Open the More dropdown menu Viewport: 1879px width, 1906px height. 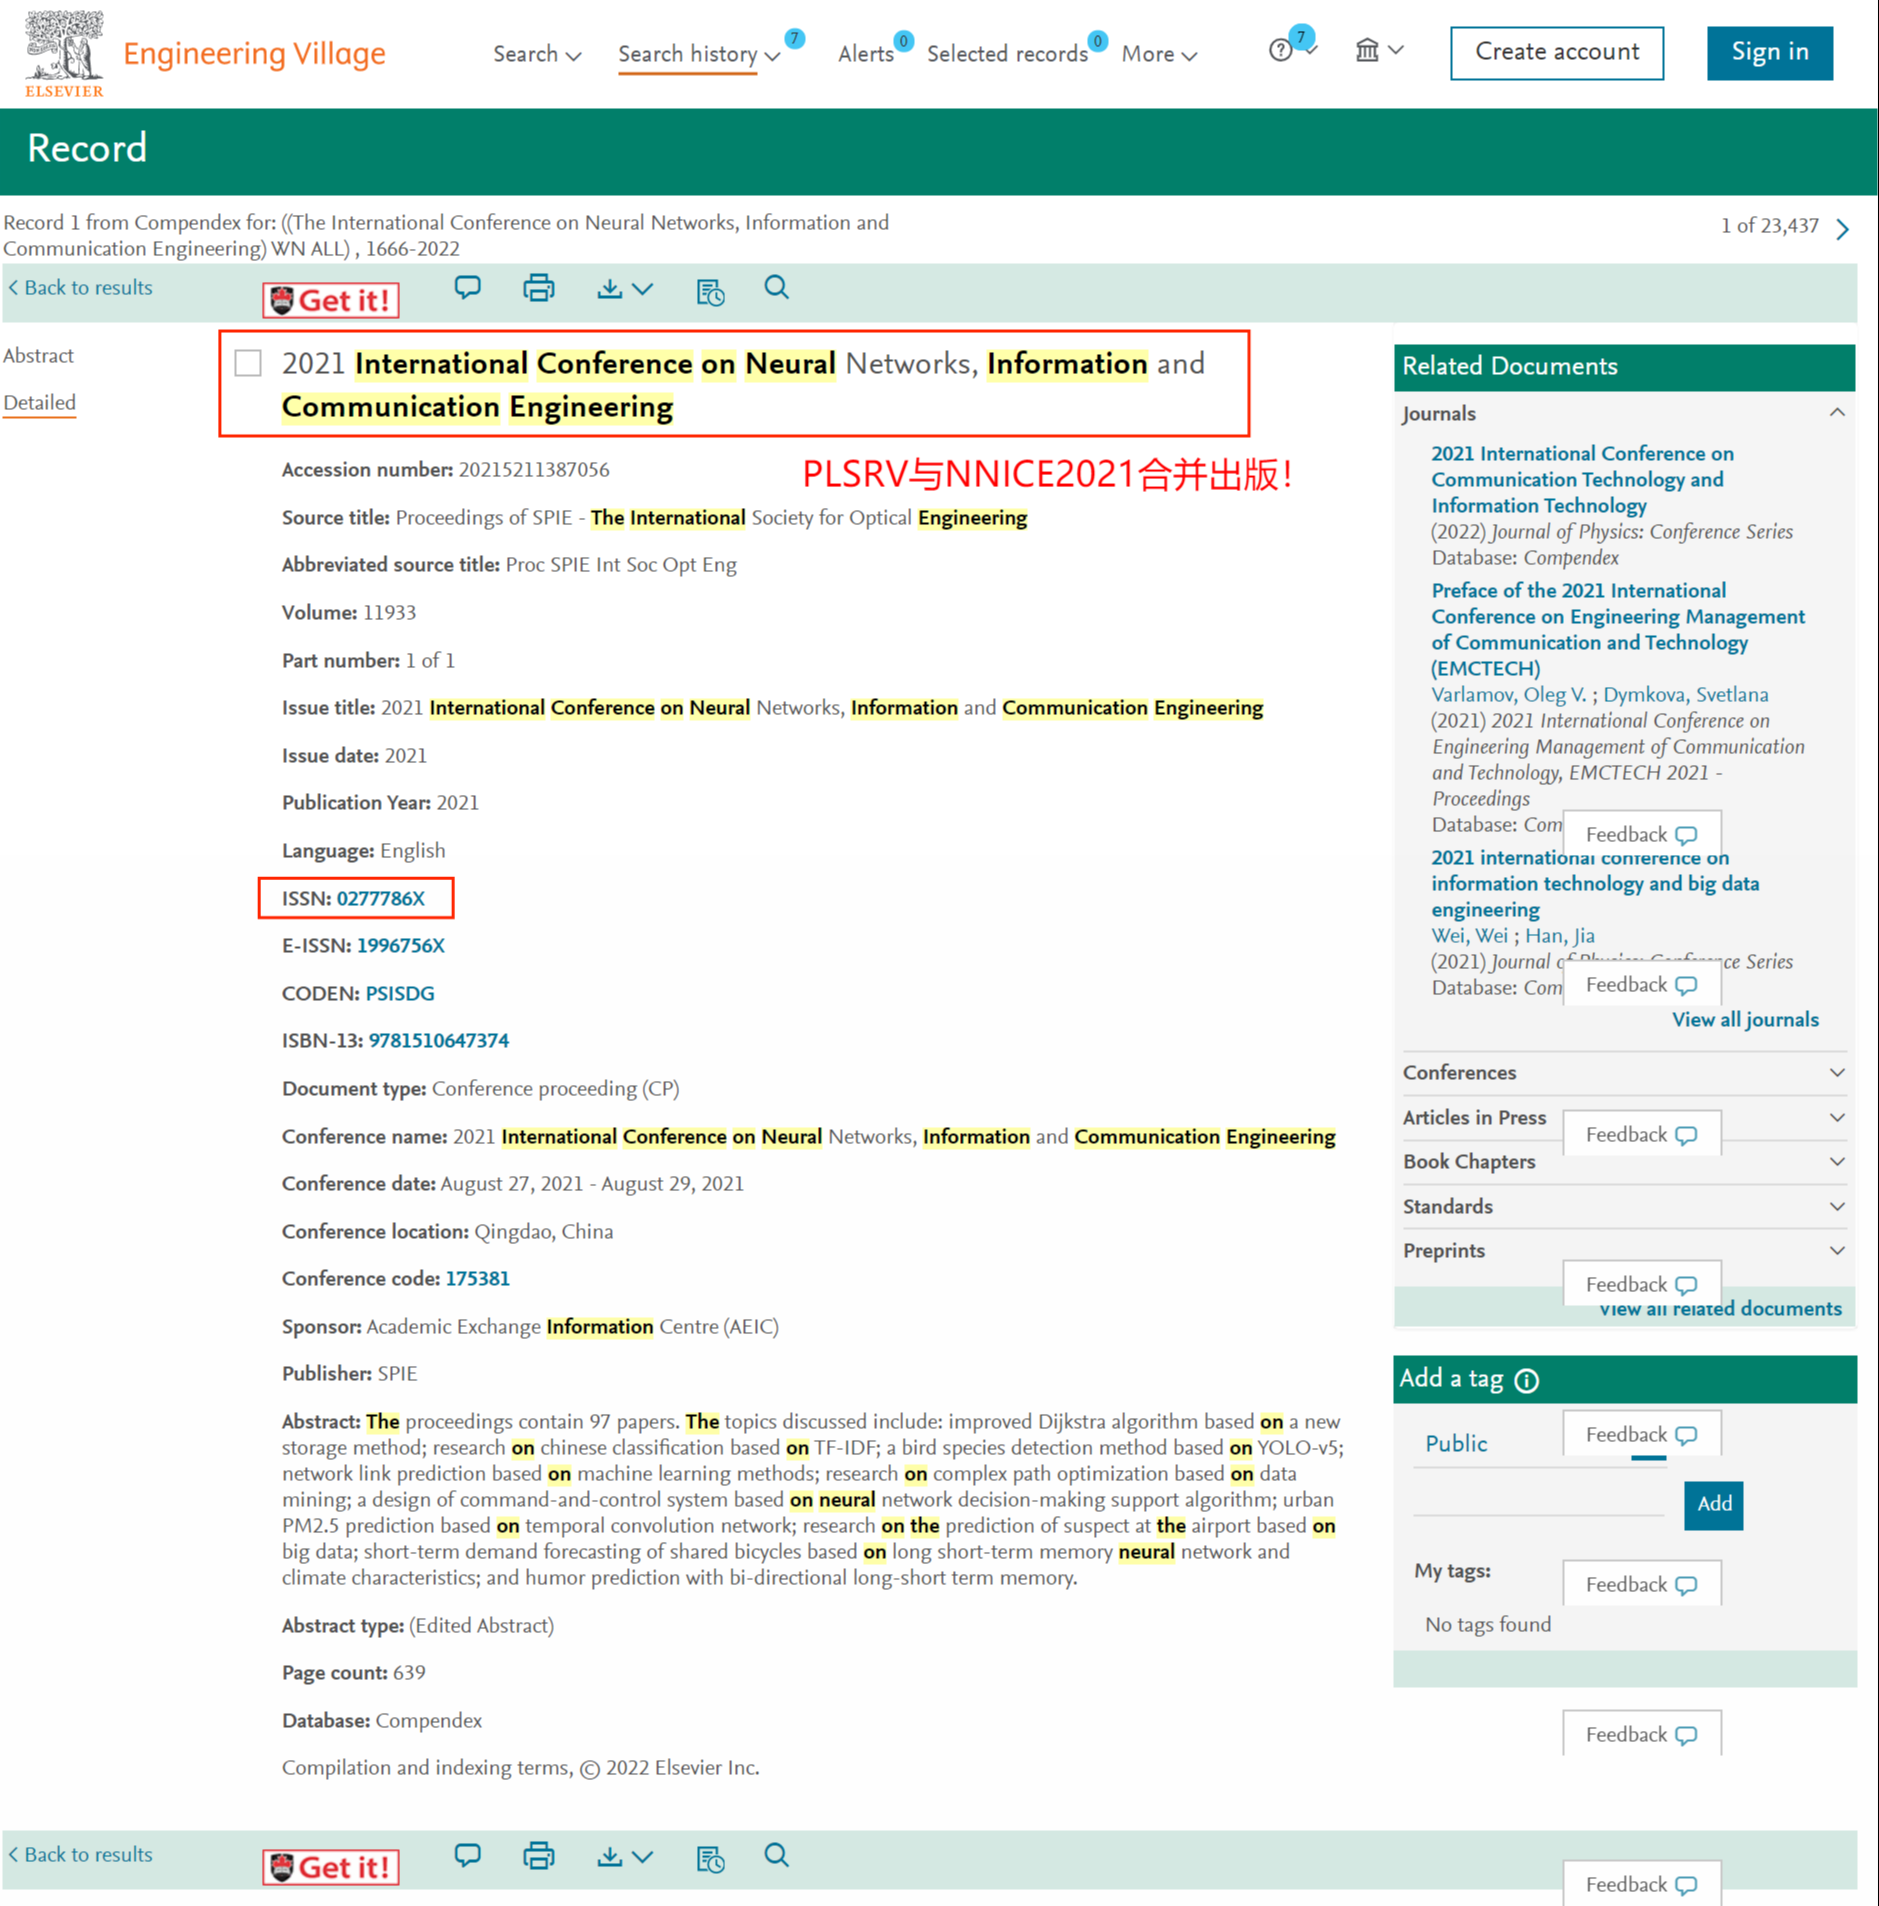1159,54
